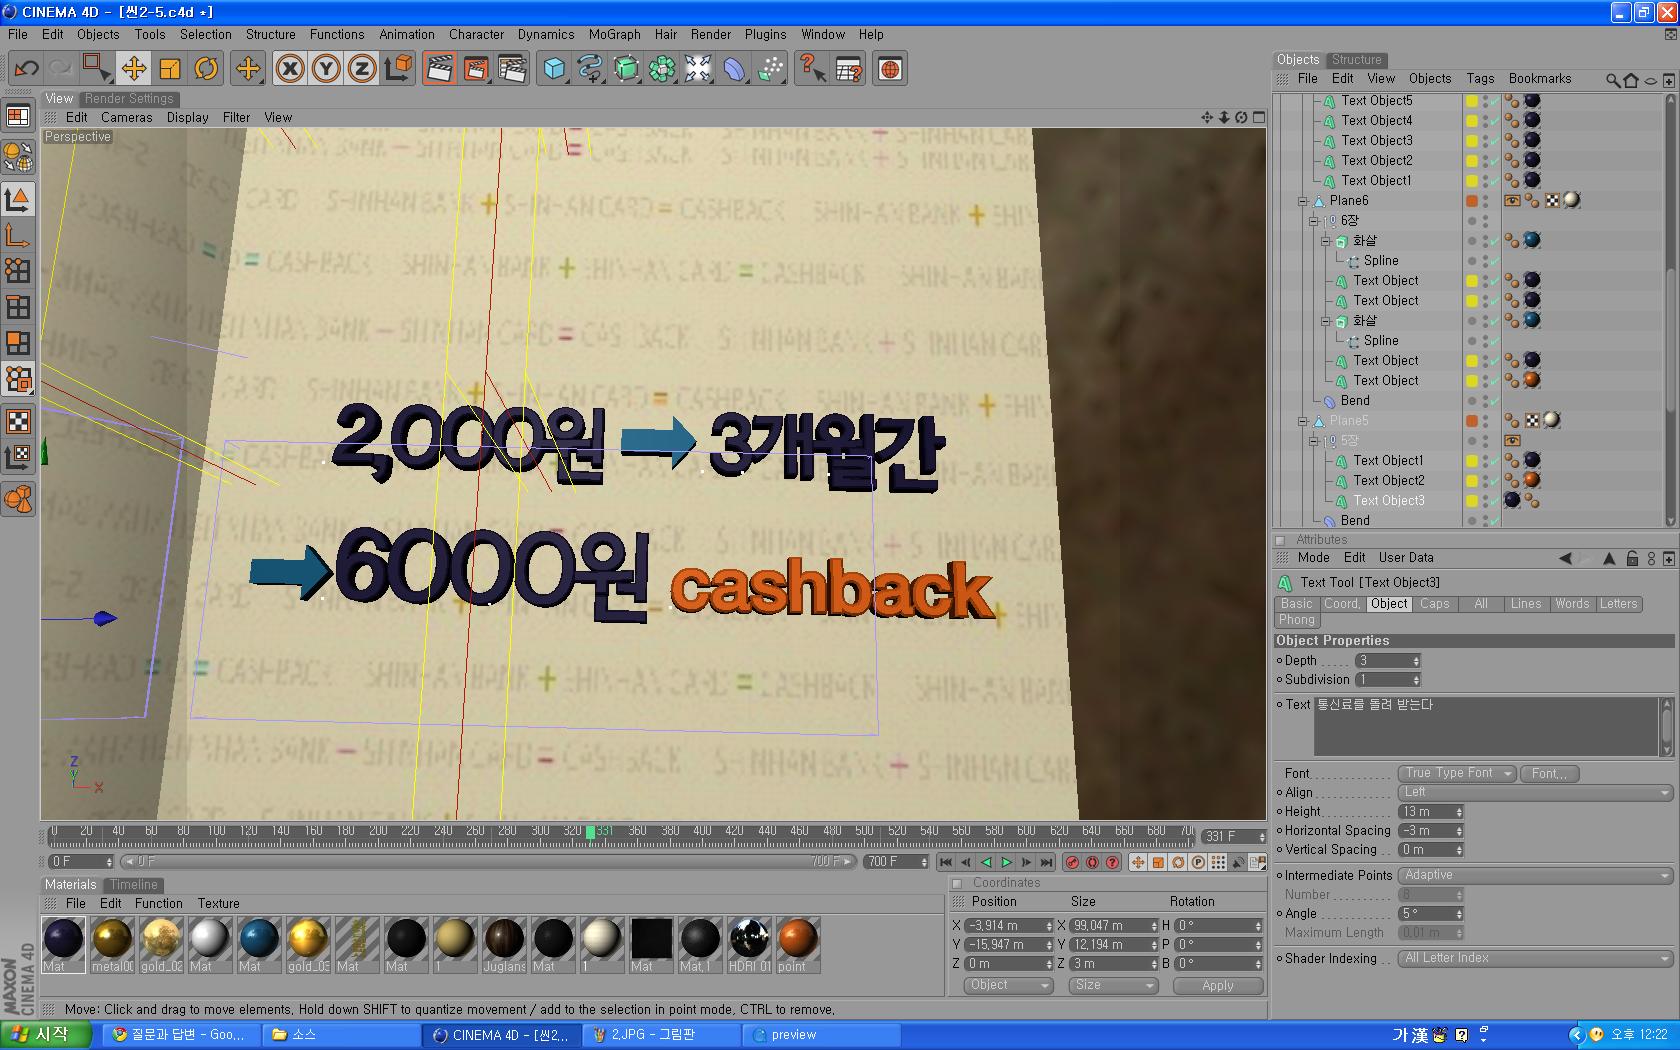Click the search icon in Objects manager

tap(1613, 80)
